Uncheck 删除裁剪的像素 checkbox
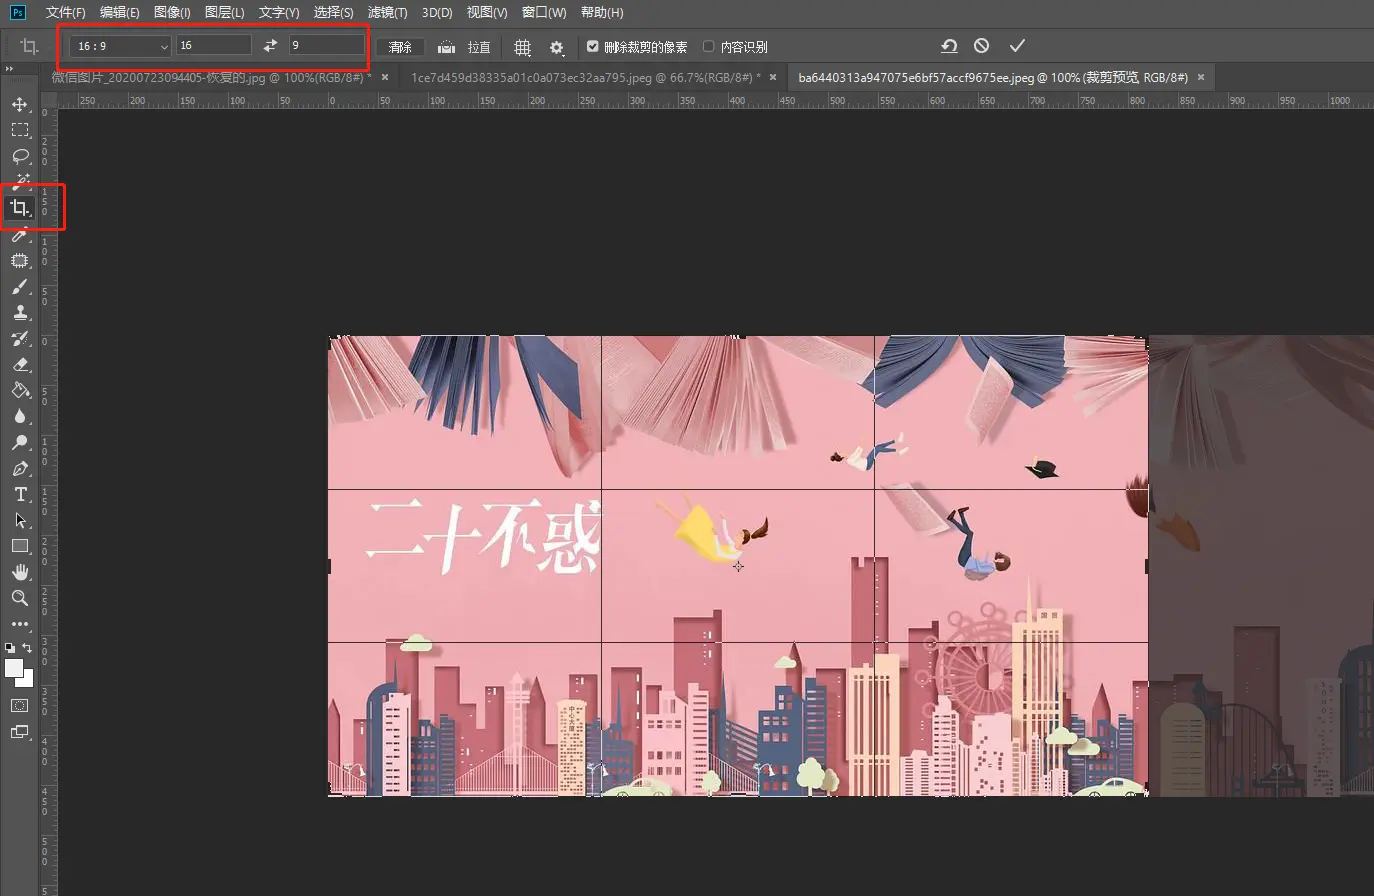This screenshot has height=896, width=1374. [593, 46]
